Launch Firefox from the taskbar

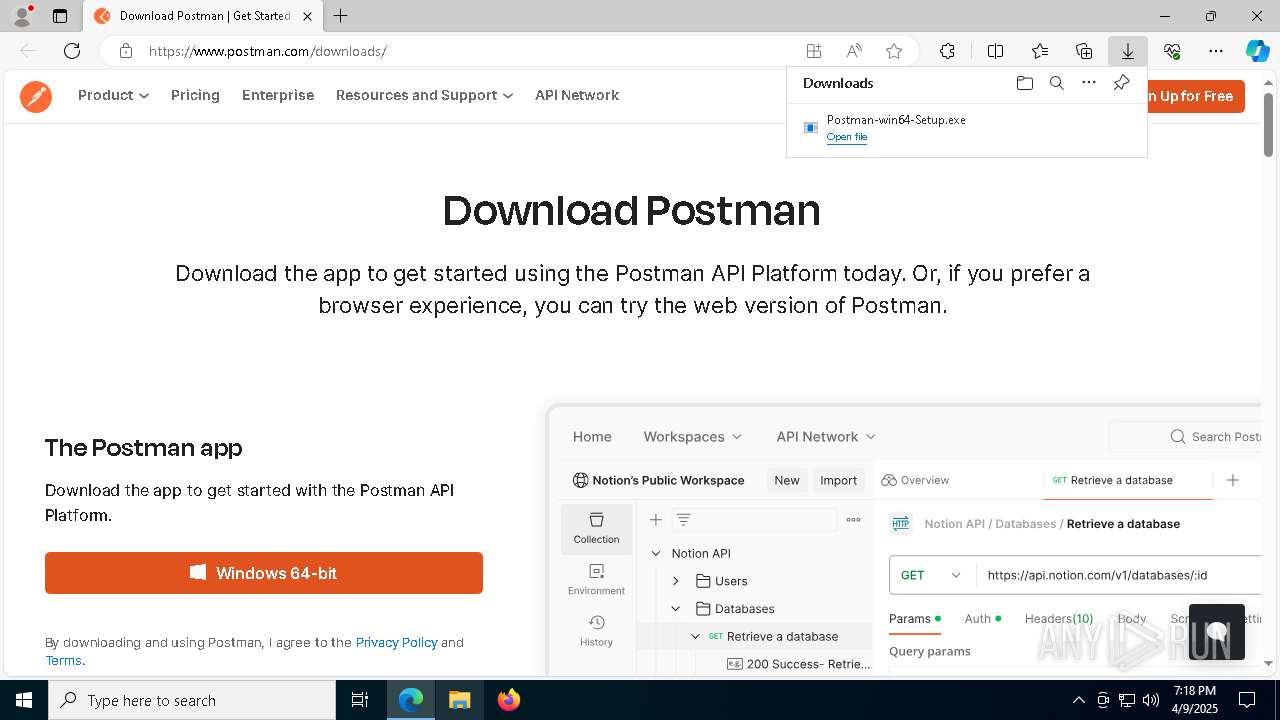point(508,700)
